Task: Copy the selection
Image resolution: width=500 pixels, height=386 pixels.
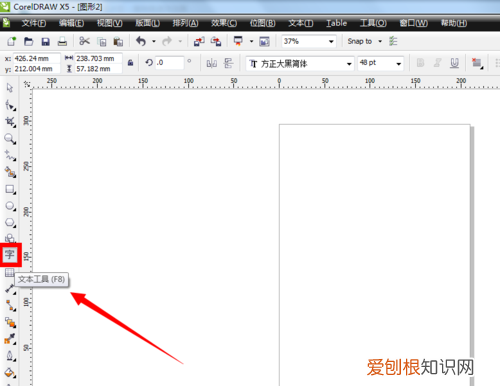Action: (x=102, y=42)
